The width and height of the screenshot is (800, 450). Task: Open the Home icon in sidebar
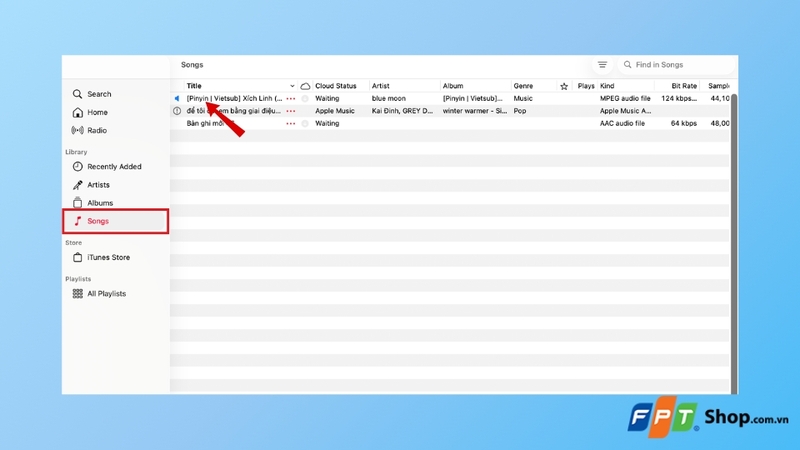[x=77, y=112]
